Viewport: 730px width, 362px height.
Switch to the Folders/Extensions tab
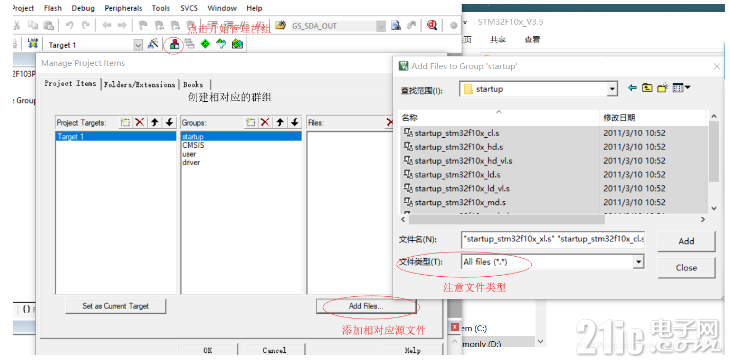click(139, 84)
